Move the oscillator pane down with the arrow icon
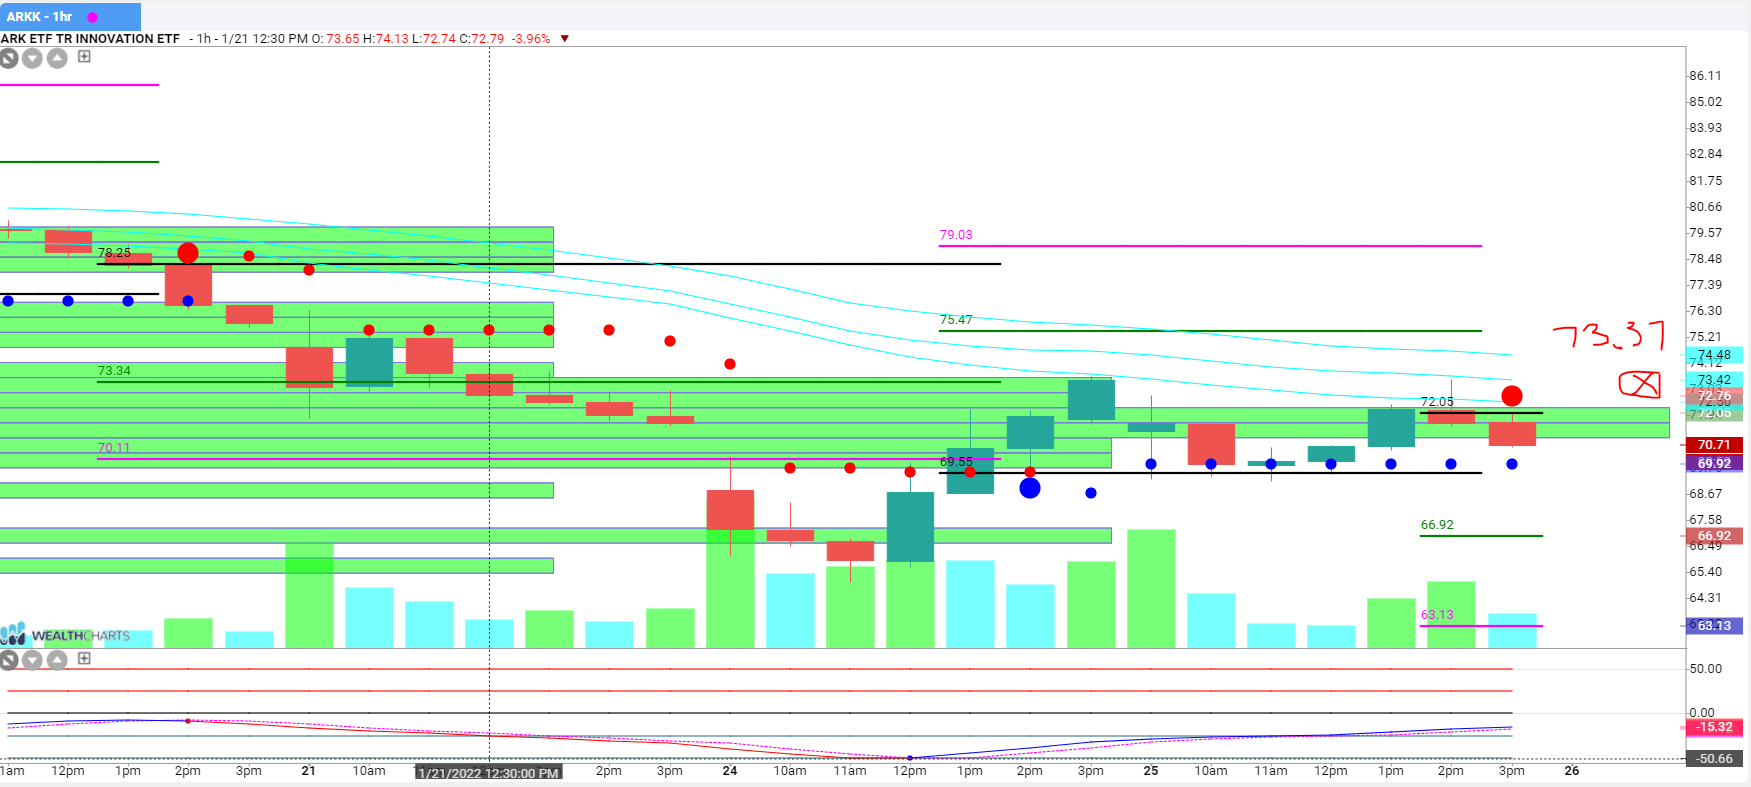The image size is (1751, 787). tap(33, 660)
